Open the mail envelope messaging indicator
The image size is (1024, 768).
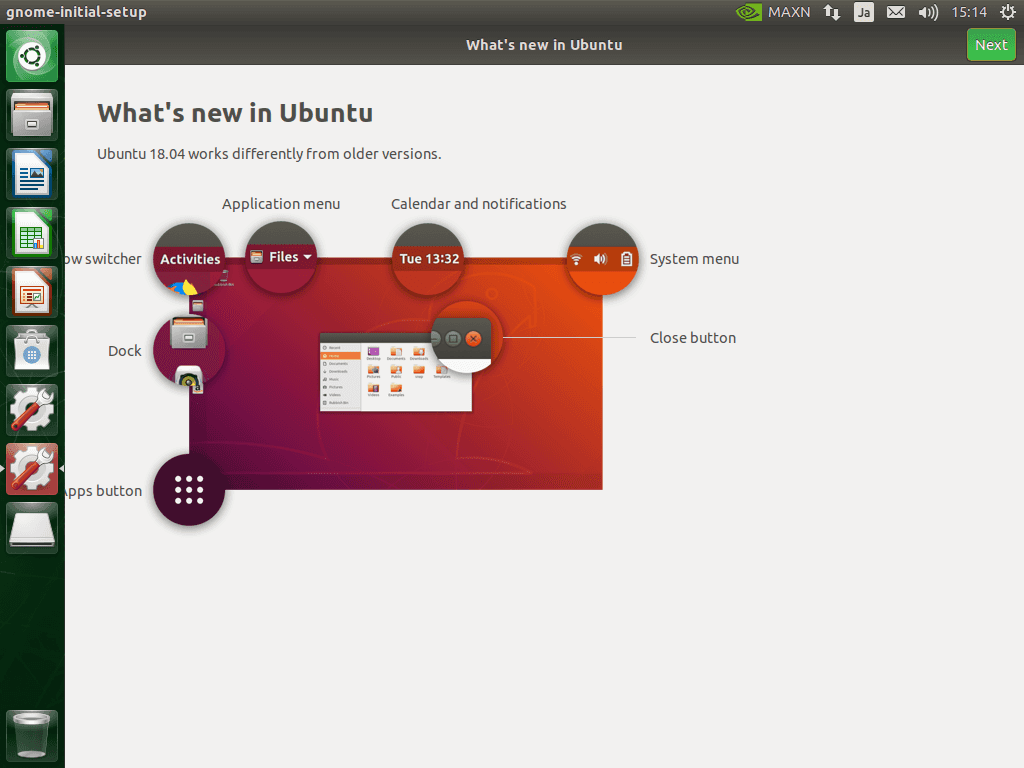point(895,12)
